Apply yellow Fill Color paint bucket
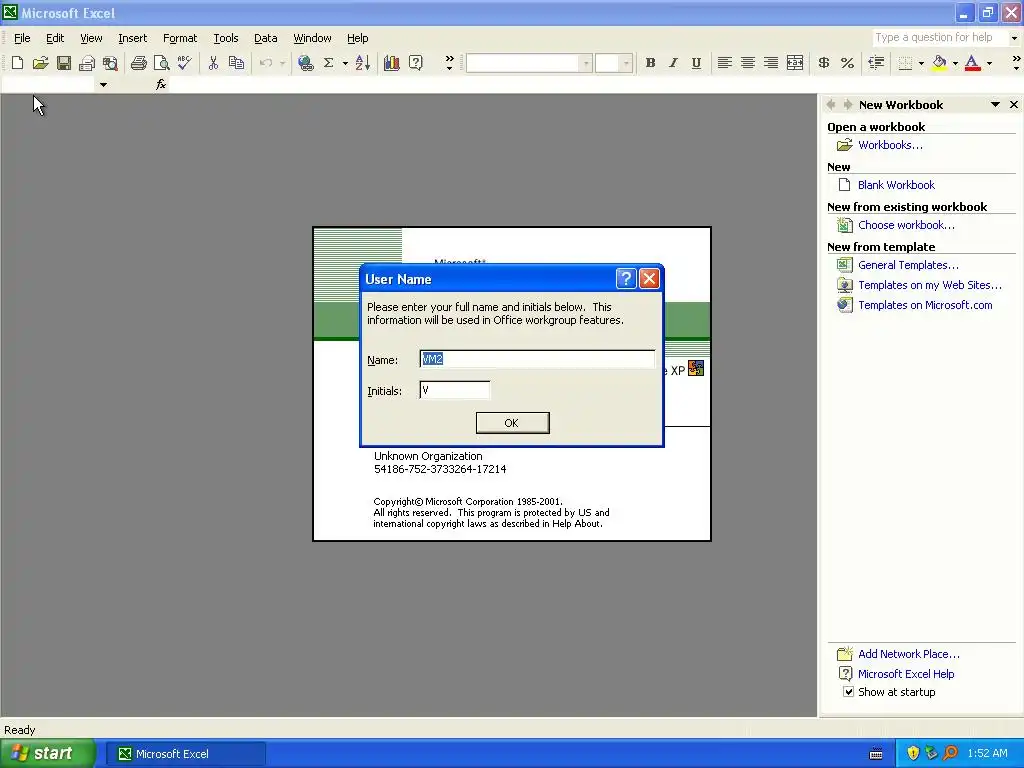 [939, 63]
